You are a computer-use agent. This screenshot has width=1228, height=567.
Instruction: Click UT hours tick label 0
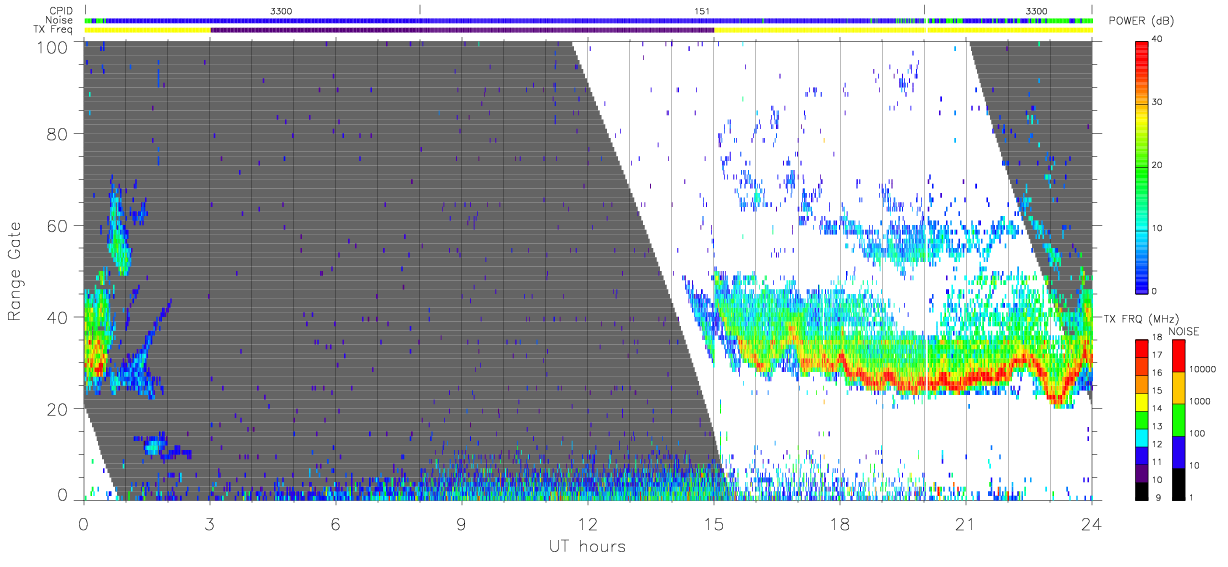point(84,523)
